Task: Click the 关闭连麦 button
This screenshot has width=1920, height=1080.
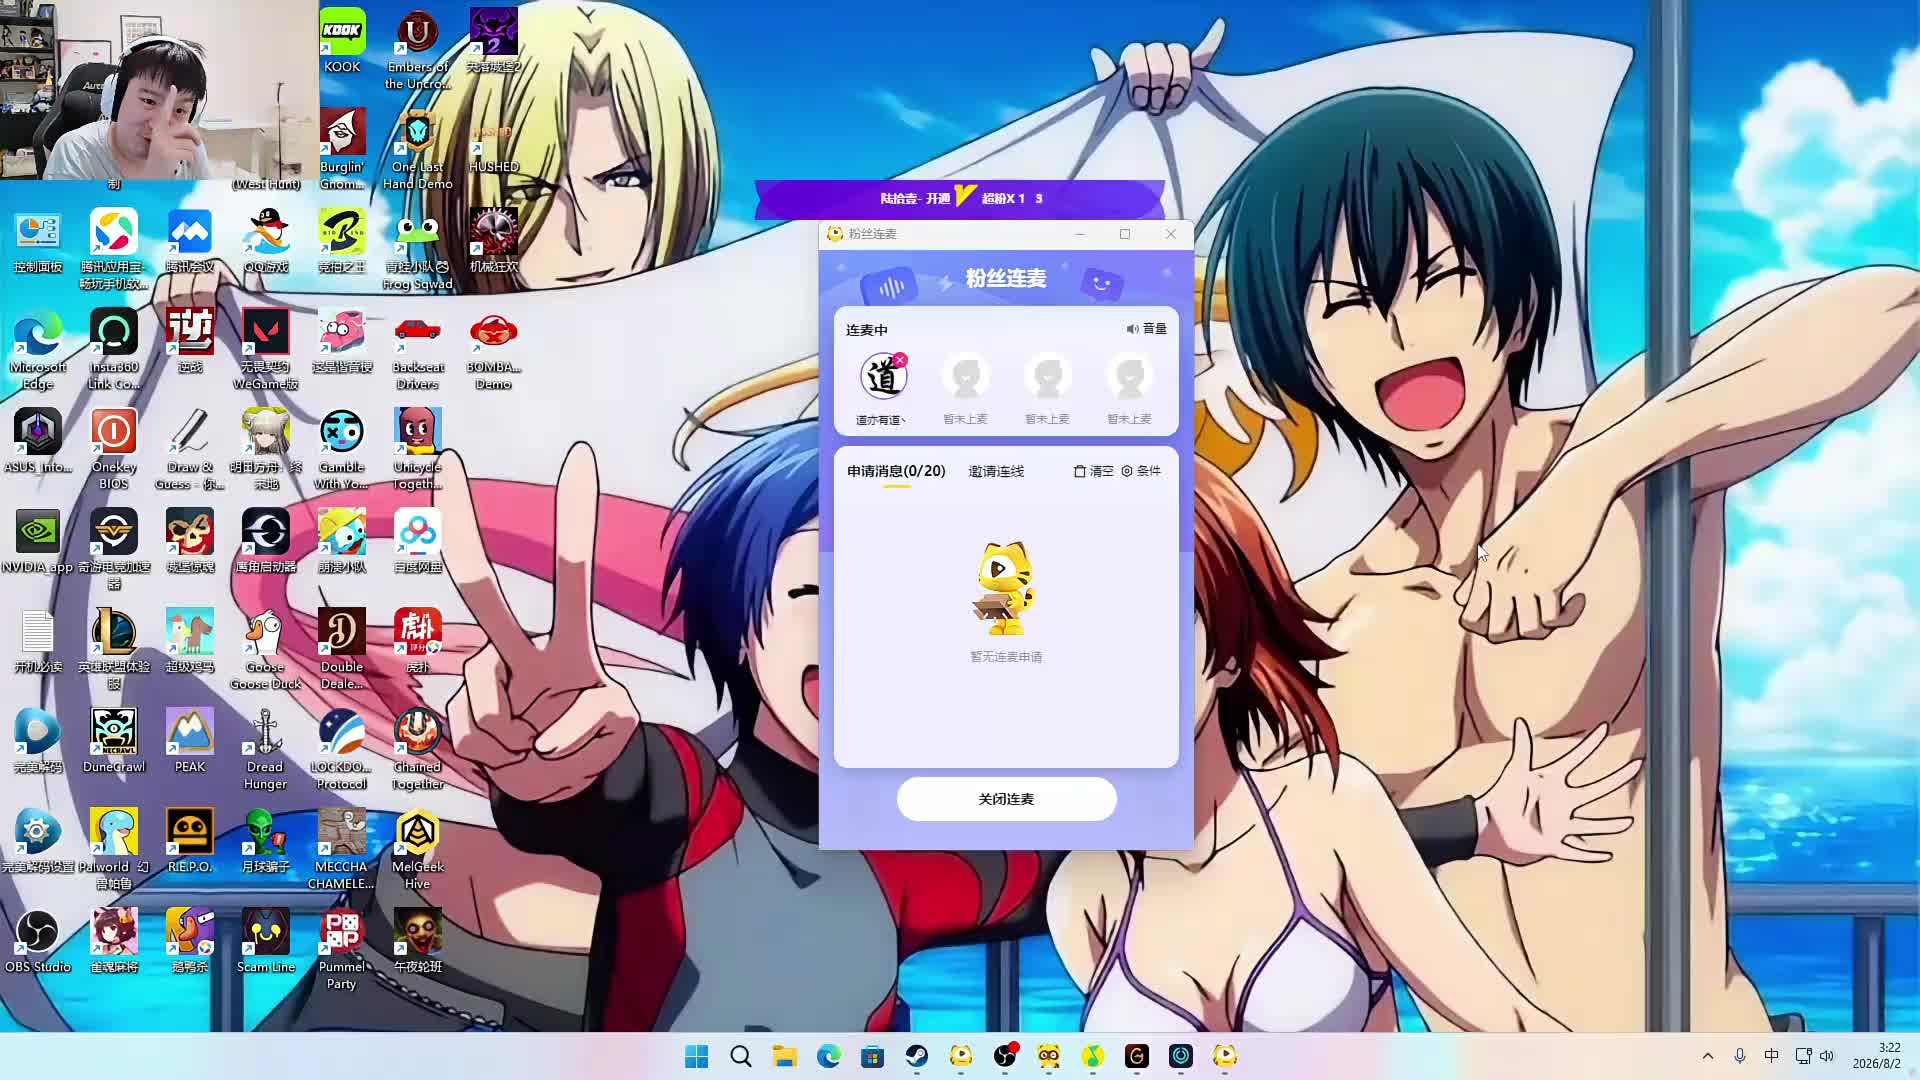Action: (1006, 799)
